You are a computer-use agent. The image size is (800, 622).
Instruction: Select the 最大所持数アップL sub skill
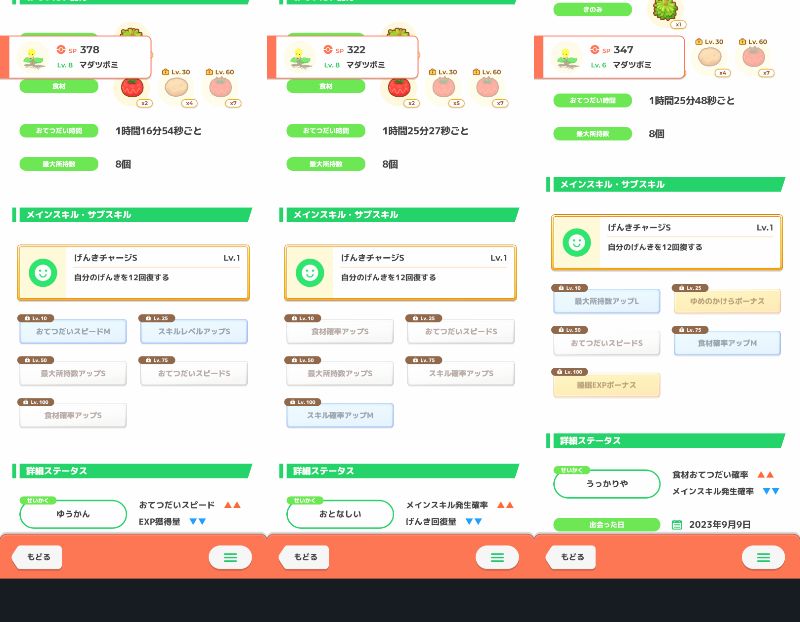(x=607, y=301)
